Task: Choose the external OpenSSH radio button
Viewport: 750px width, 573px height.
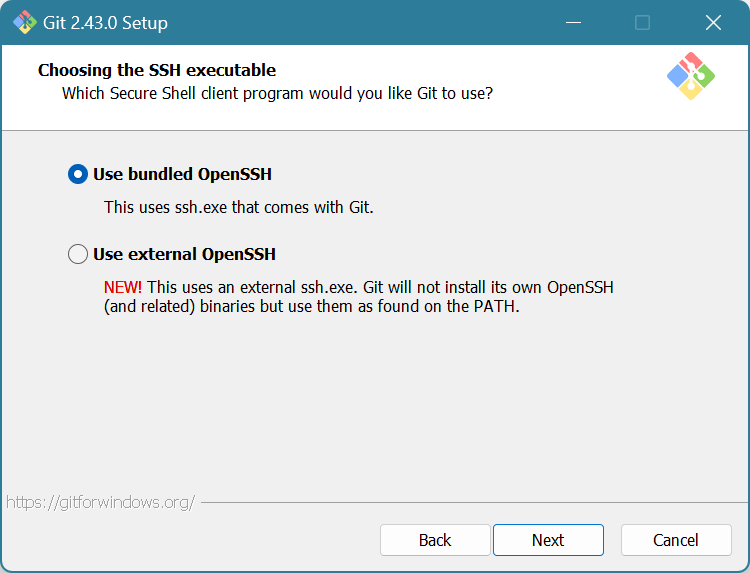Action: pyautogui.click(x=78, y=254)
